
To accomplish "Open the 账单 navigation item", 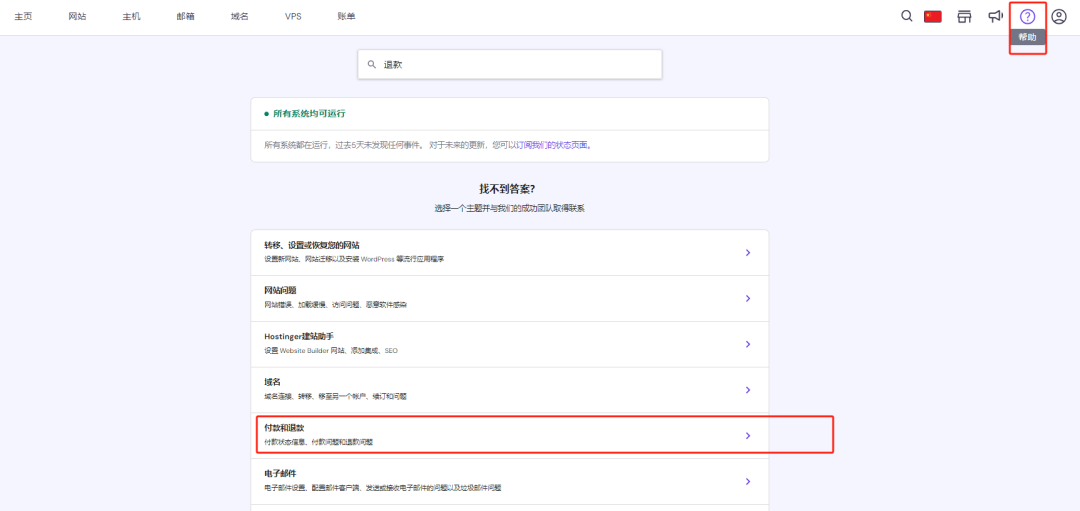I will [344, 17].
